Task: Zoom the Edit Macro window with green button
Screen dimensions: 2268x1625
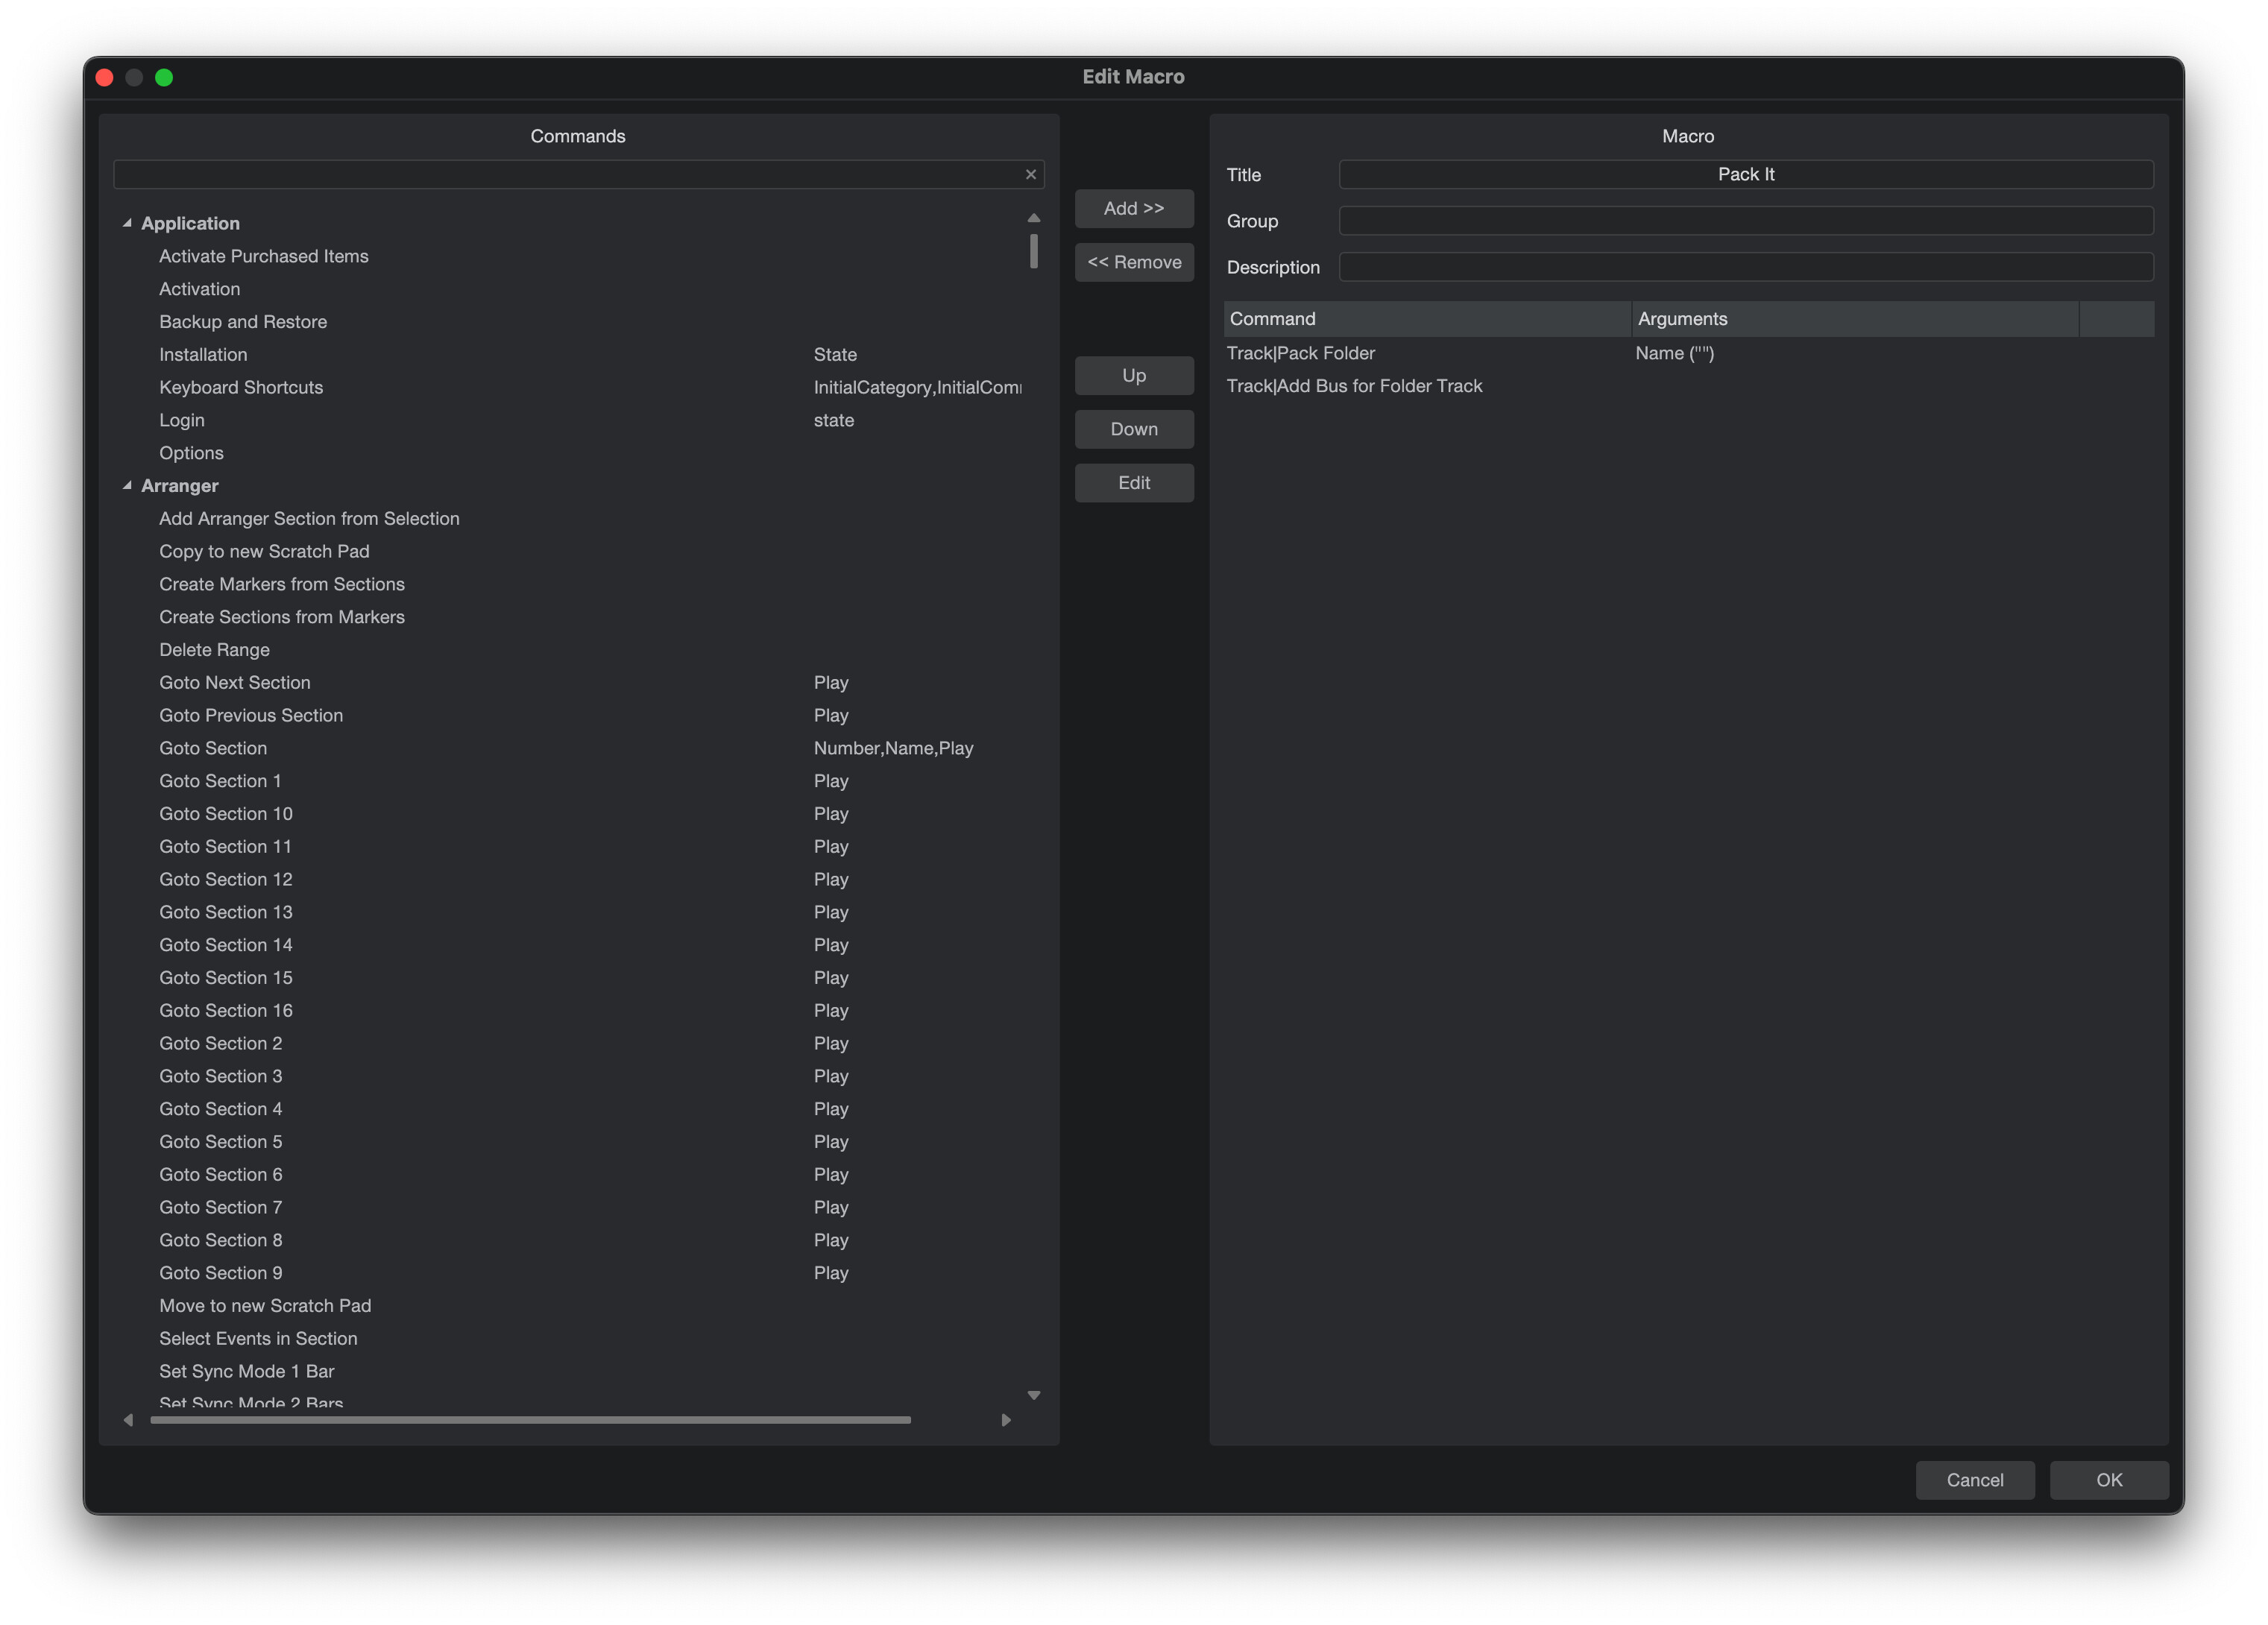Action: coord(164,77)
